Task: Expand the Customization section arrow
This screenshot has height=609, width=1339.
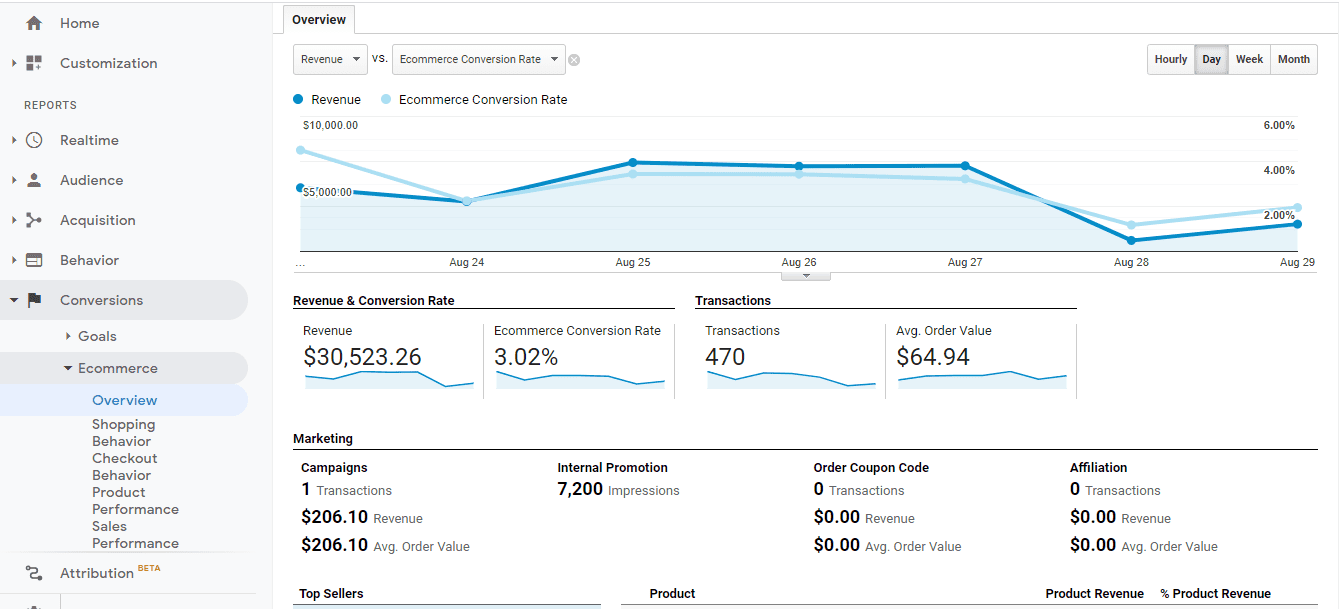Action: pos(14,63)
